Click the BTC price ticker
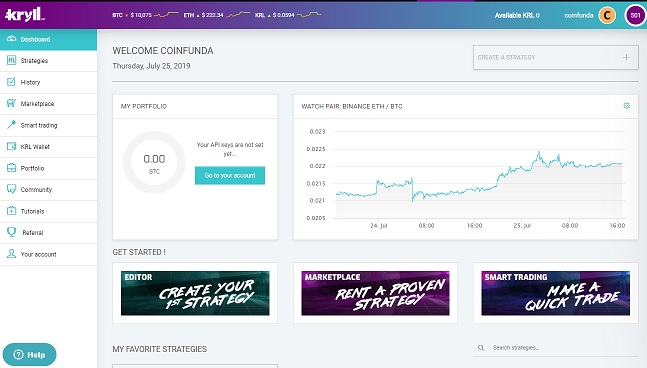 pyautogui.click(x=145, y=15)
